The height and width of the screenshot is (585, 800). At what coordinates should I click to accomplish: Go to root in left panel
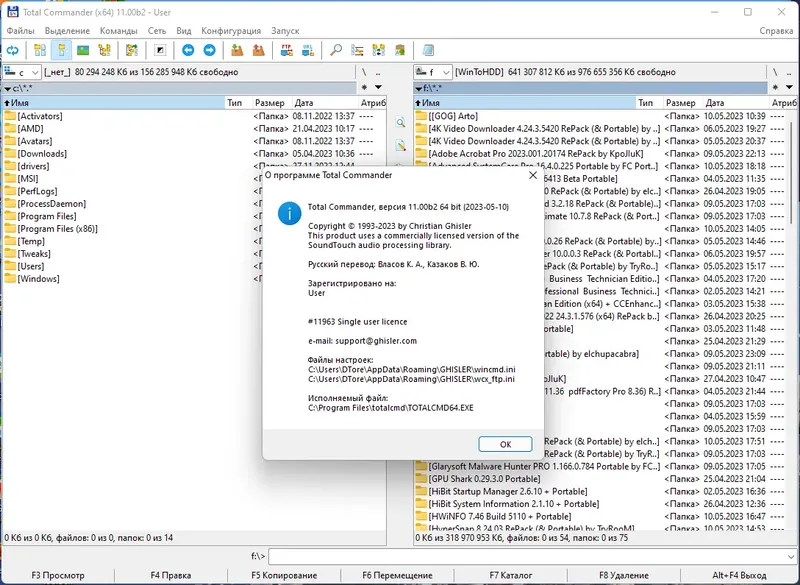point(364,72)
